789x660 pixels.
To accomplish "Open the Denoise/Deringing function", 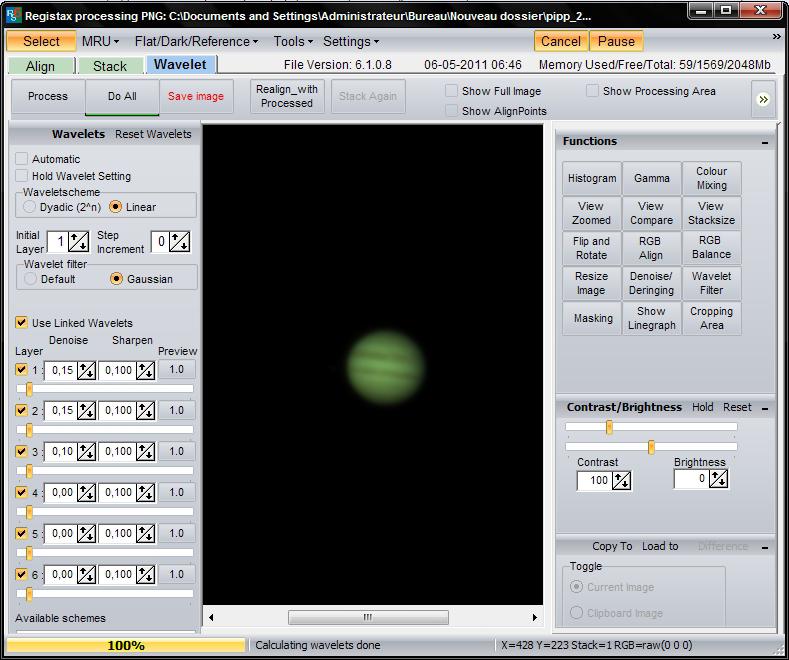I will pos(652,283).
